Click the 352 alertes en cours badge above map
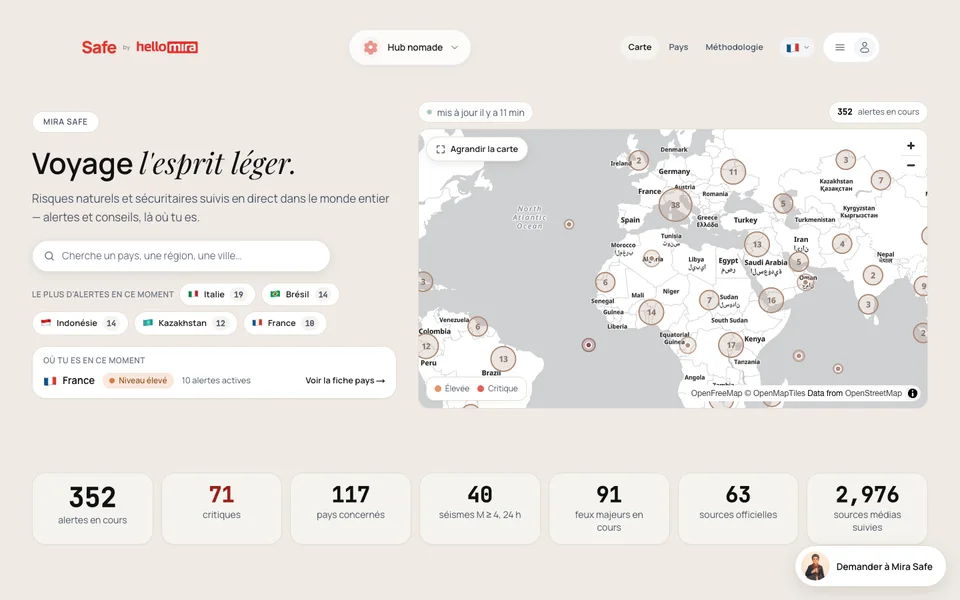This screenshot has width=960, height=600. (878, 112)
